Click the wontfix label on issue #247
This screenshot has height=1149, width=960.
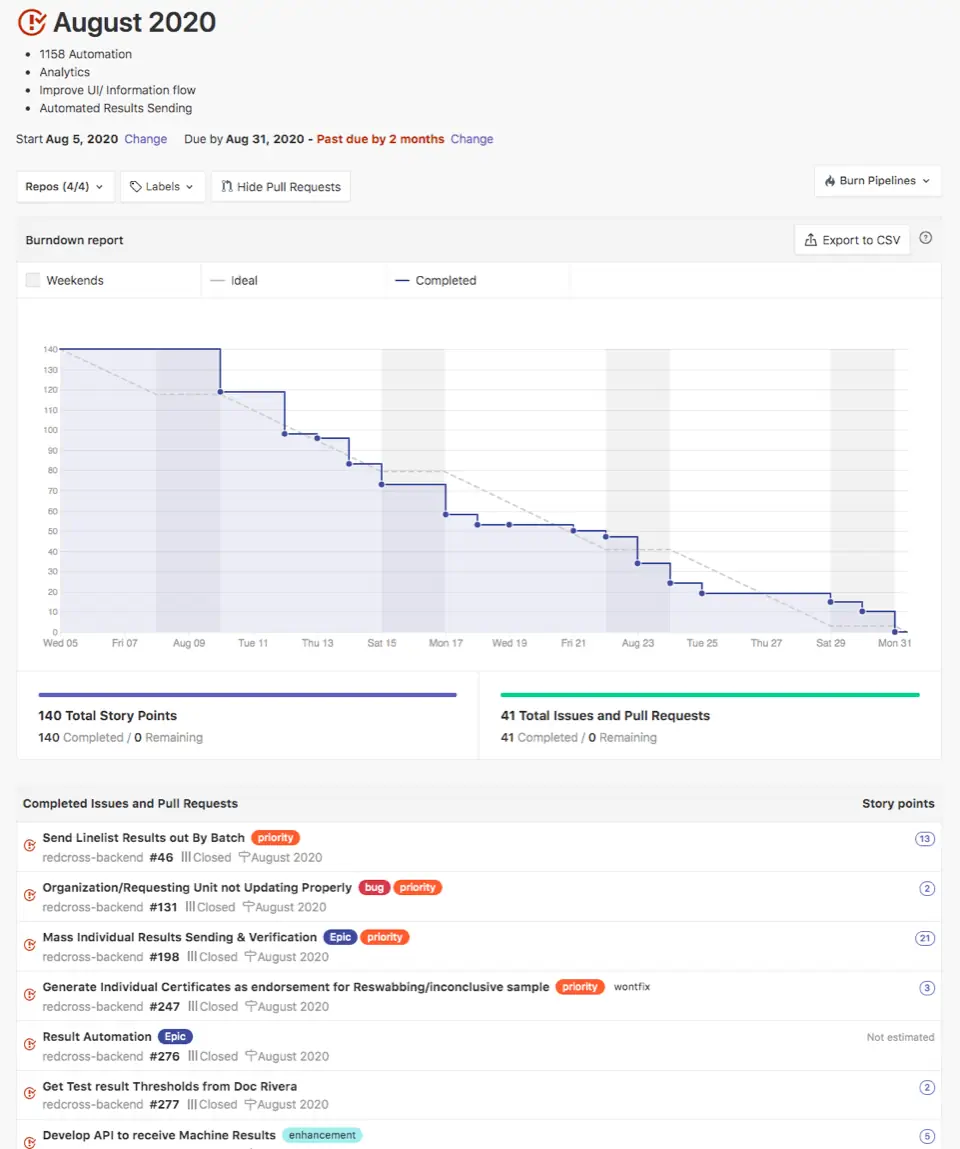point(632,987)
